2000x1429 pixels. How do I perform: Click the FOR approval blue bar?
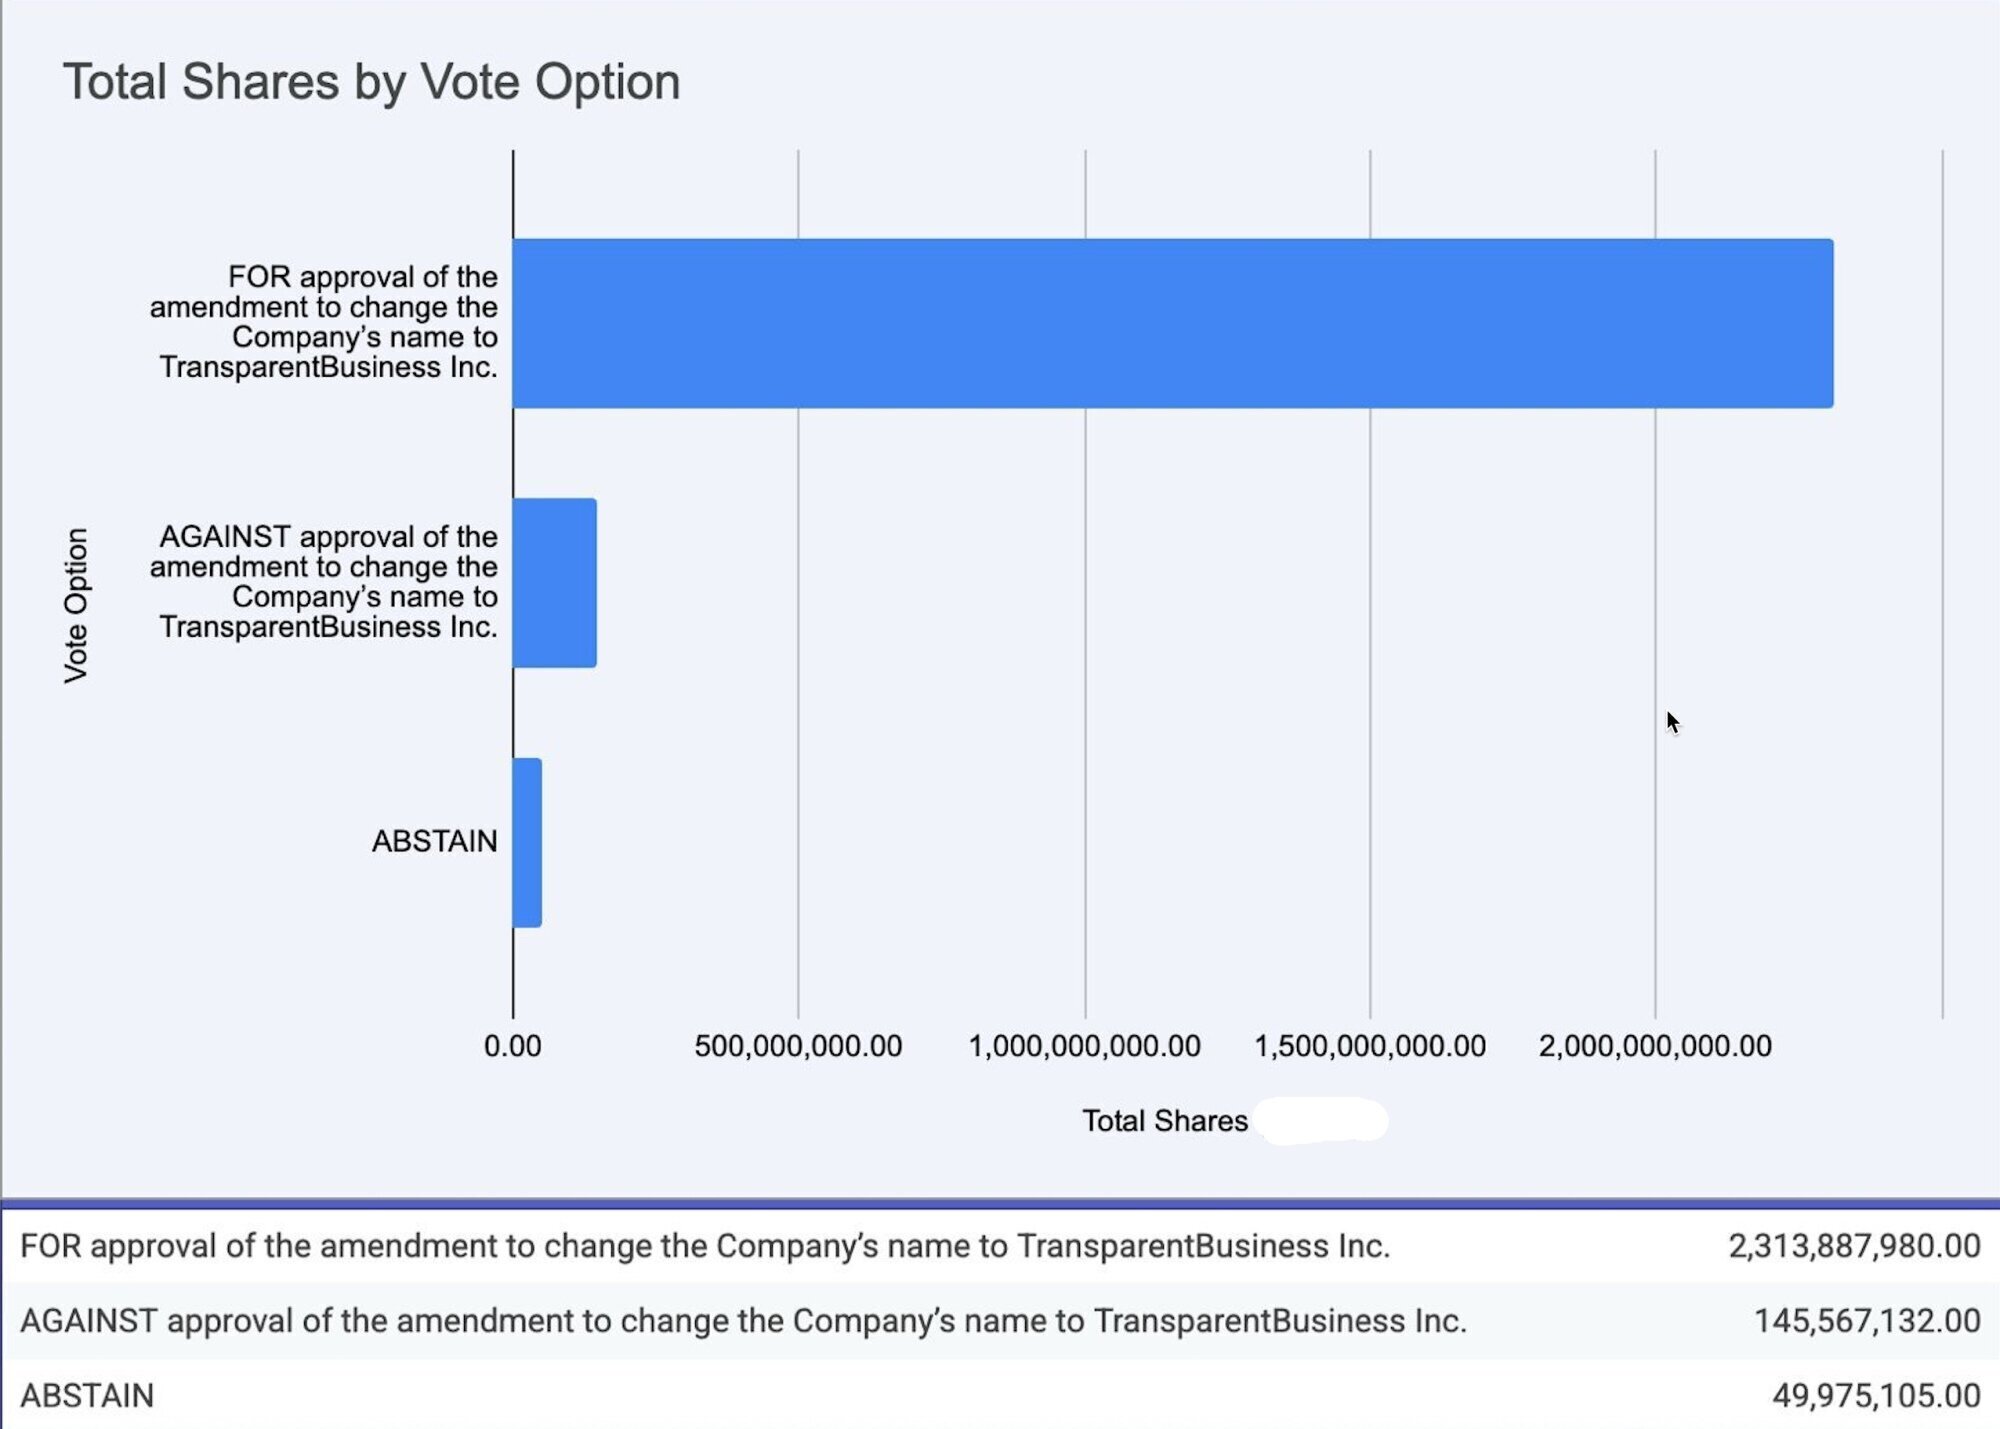1172,323
